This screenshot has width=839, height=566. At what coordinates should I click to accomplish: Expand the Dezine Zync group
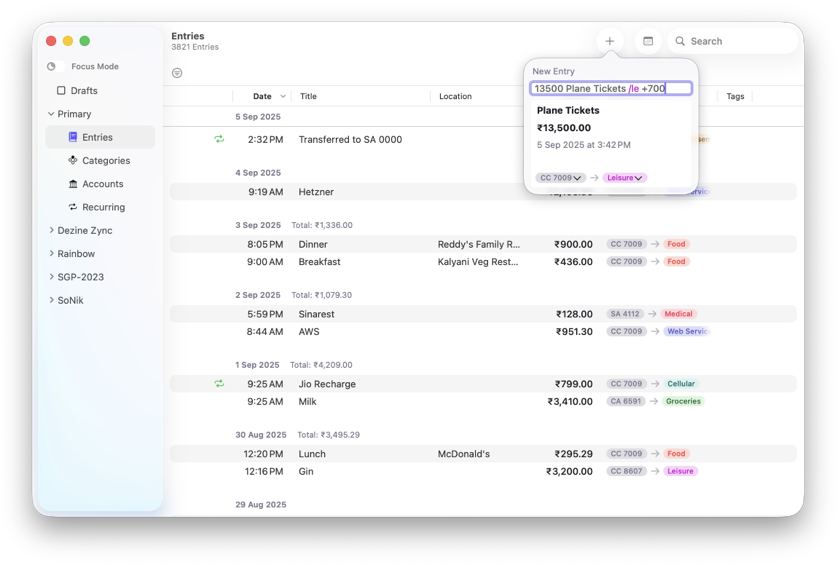51,230
